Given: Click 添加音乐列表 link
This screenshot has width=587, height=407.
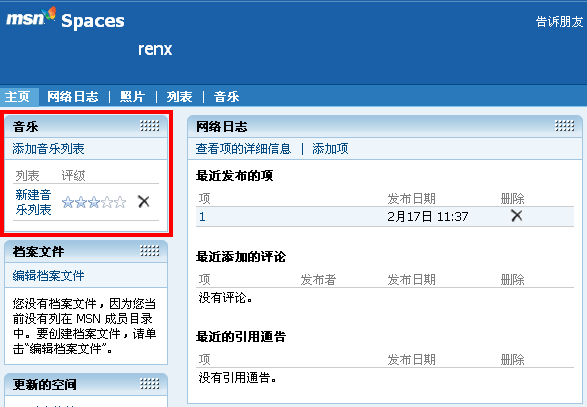Looking at the screenshot, I should coord(48,149).
